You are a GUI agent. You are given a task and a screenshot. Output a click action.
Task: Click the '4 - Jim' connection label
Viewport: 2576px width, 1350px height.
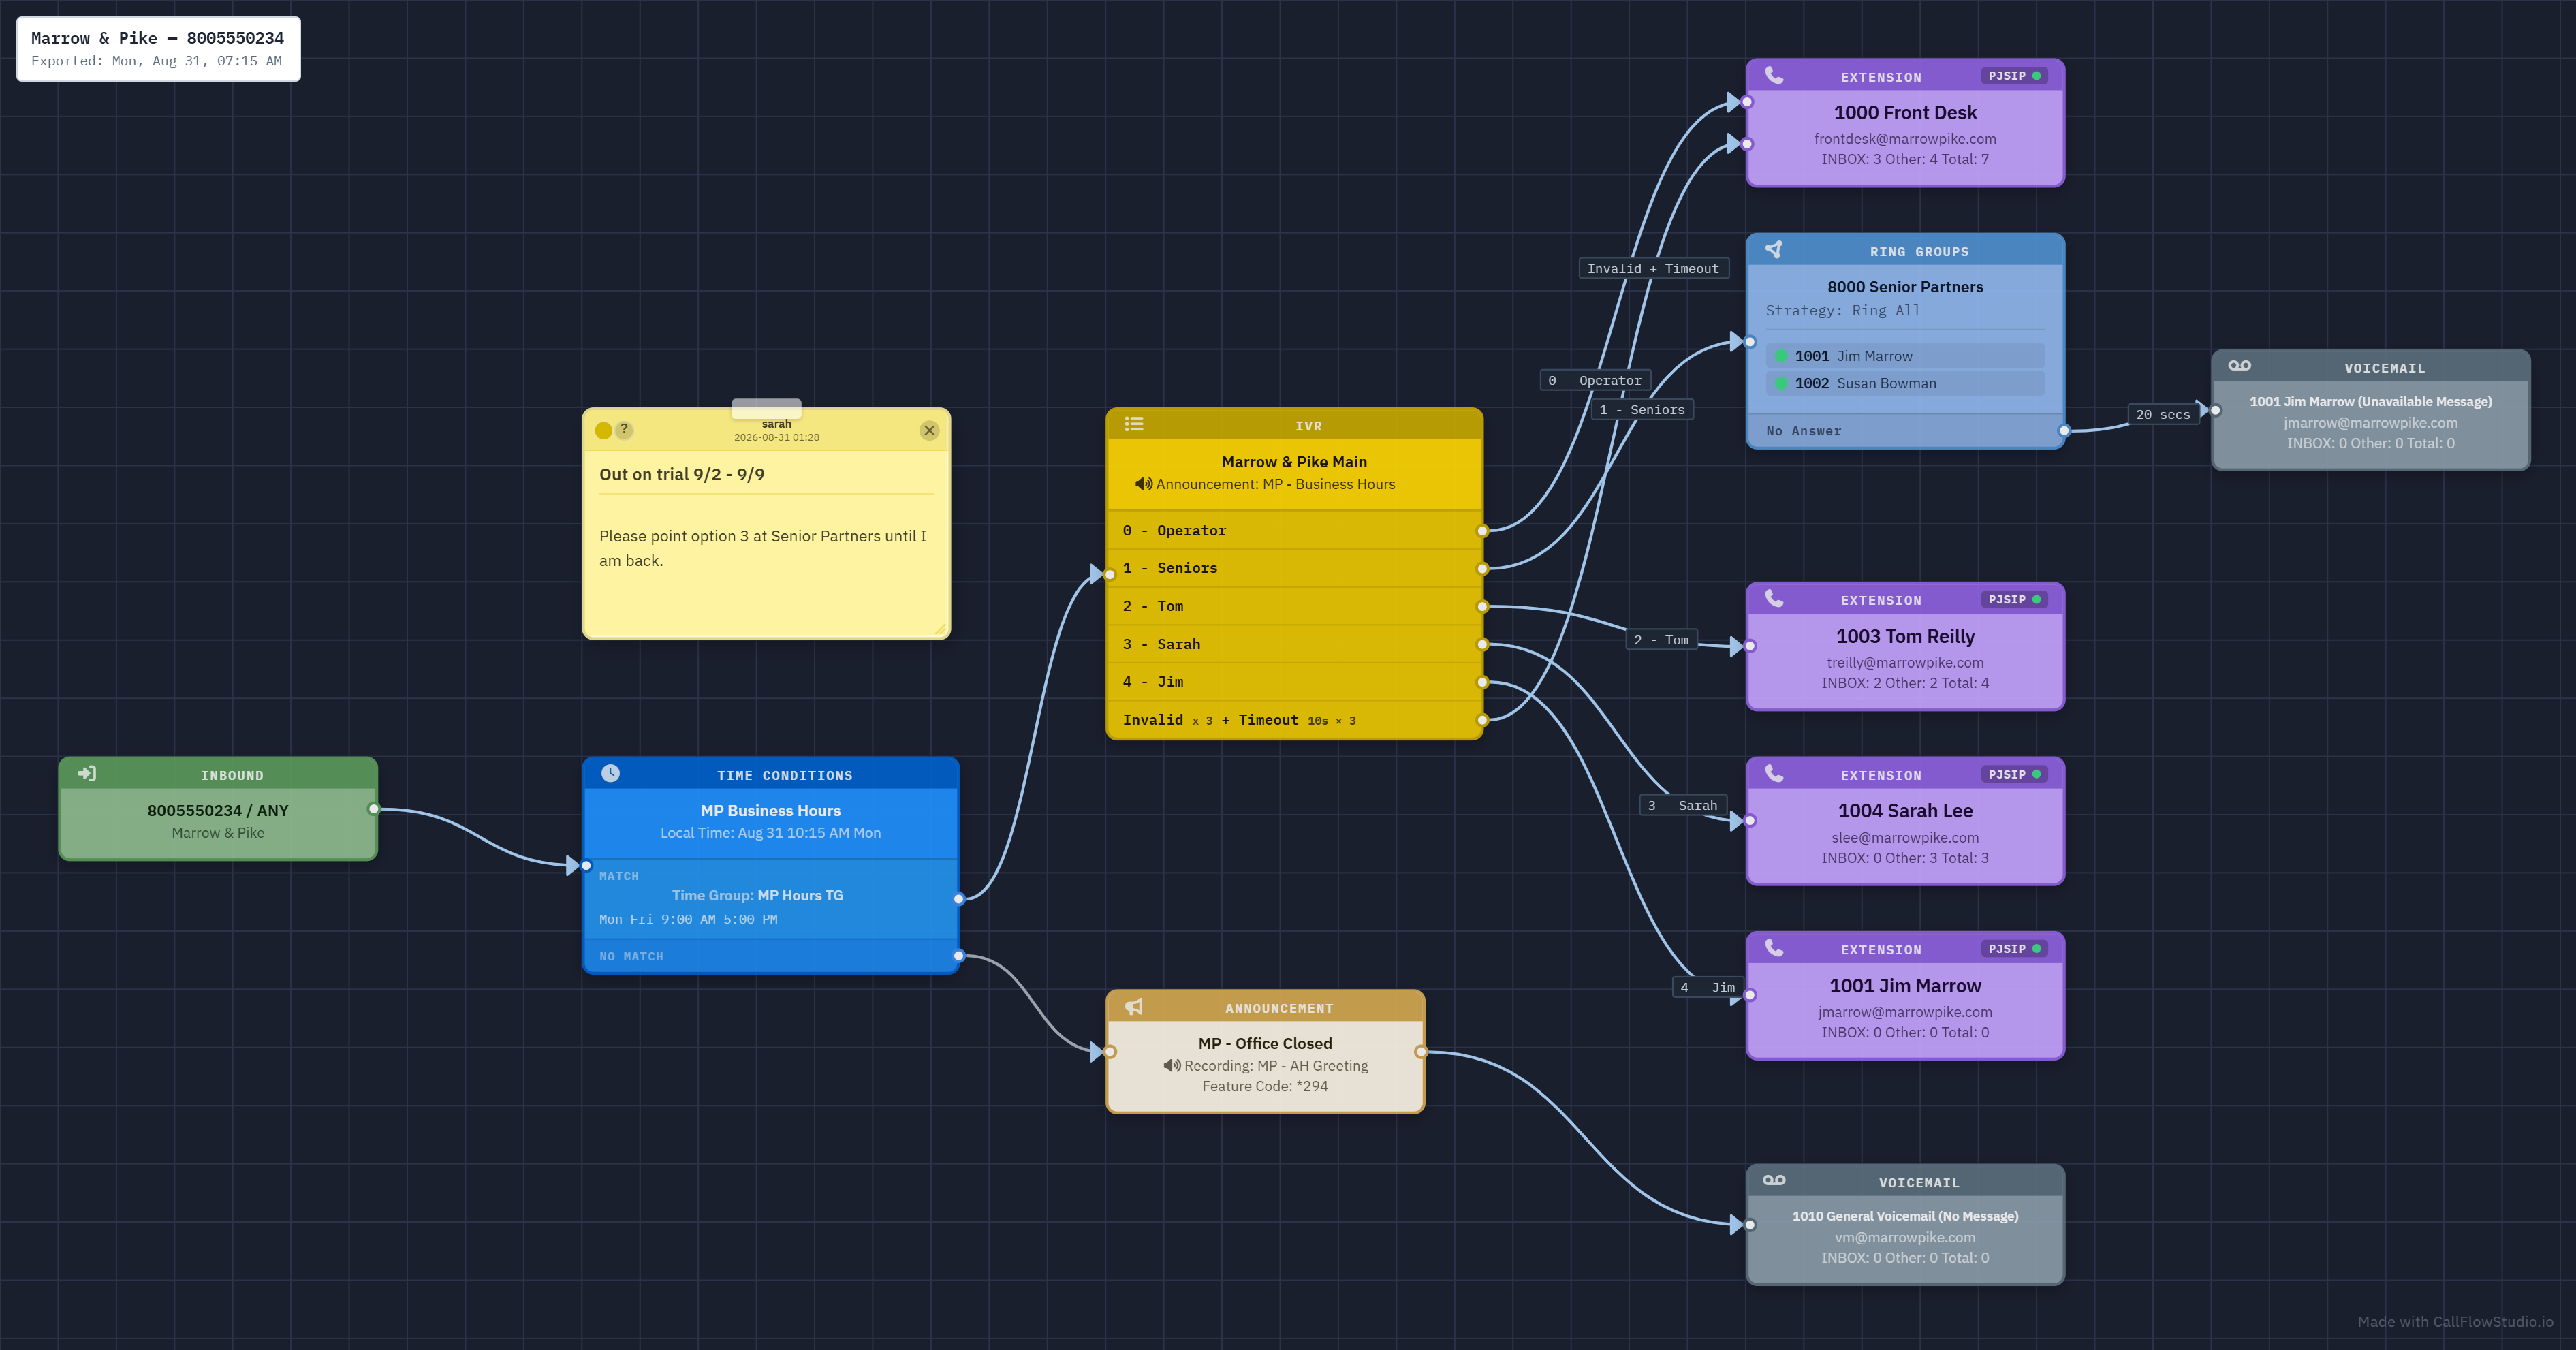tap(1709, 988)
